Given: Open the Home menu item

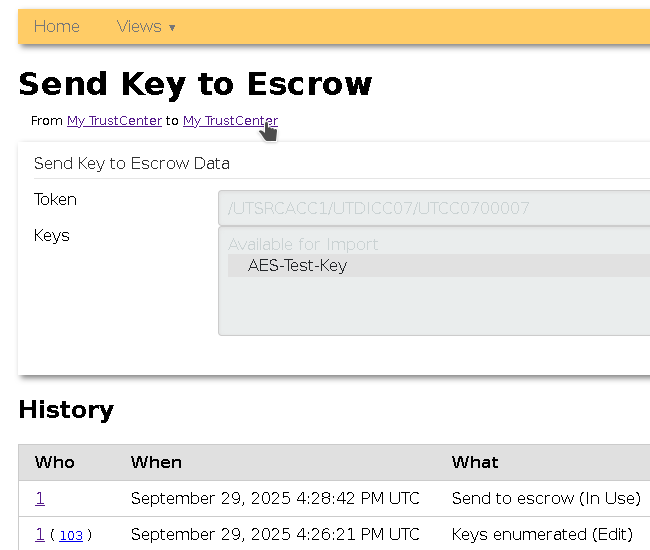Looking at the screenshot, I should 56,27.
